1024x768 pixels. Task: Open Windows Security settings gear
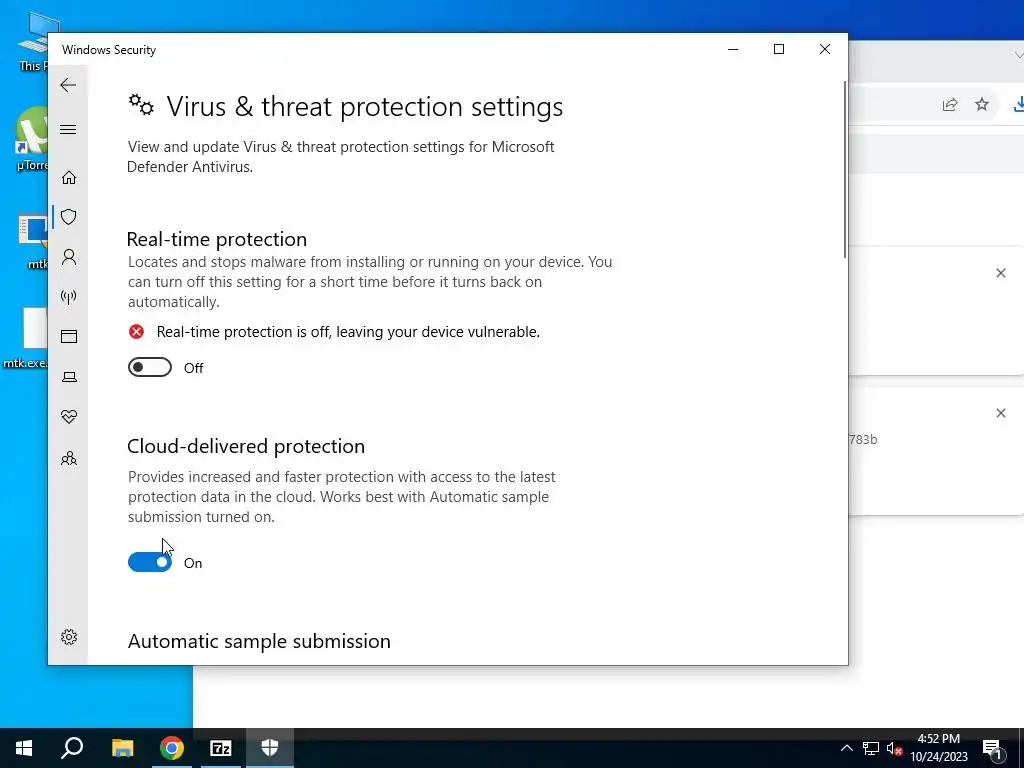tap(69, 637)
